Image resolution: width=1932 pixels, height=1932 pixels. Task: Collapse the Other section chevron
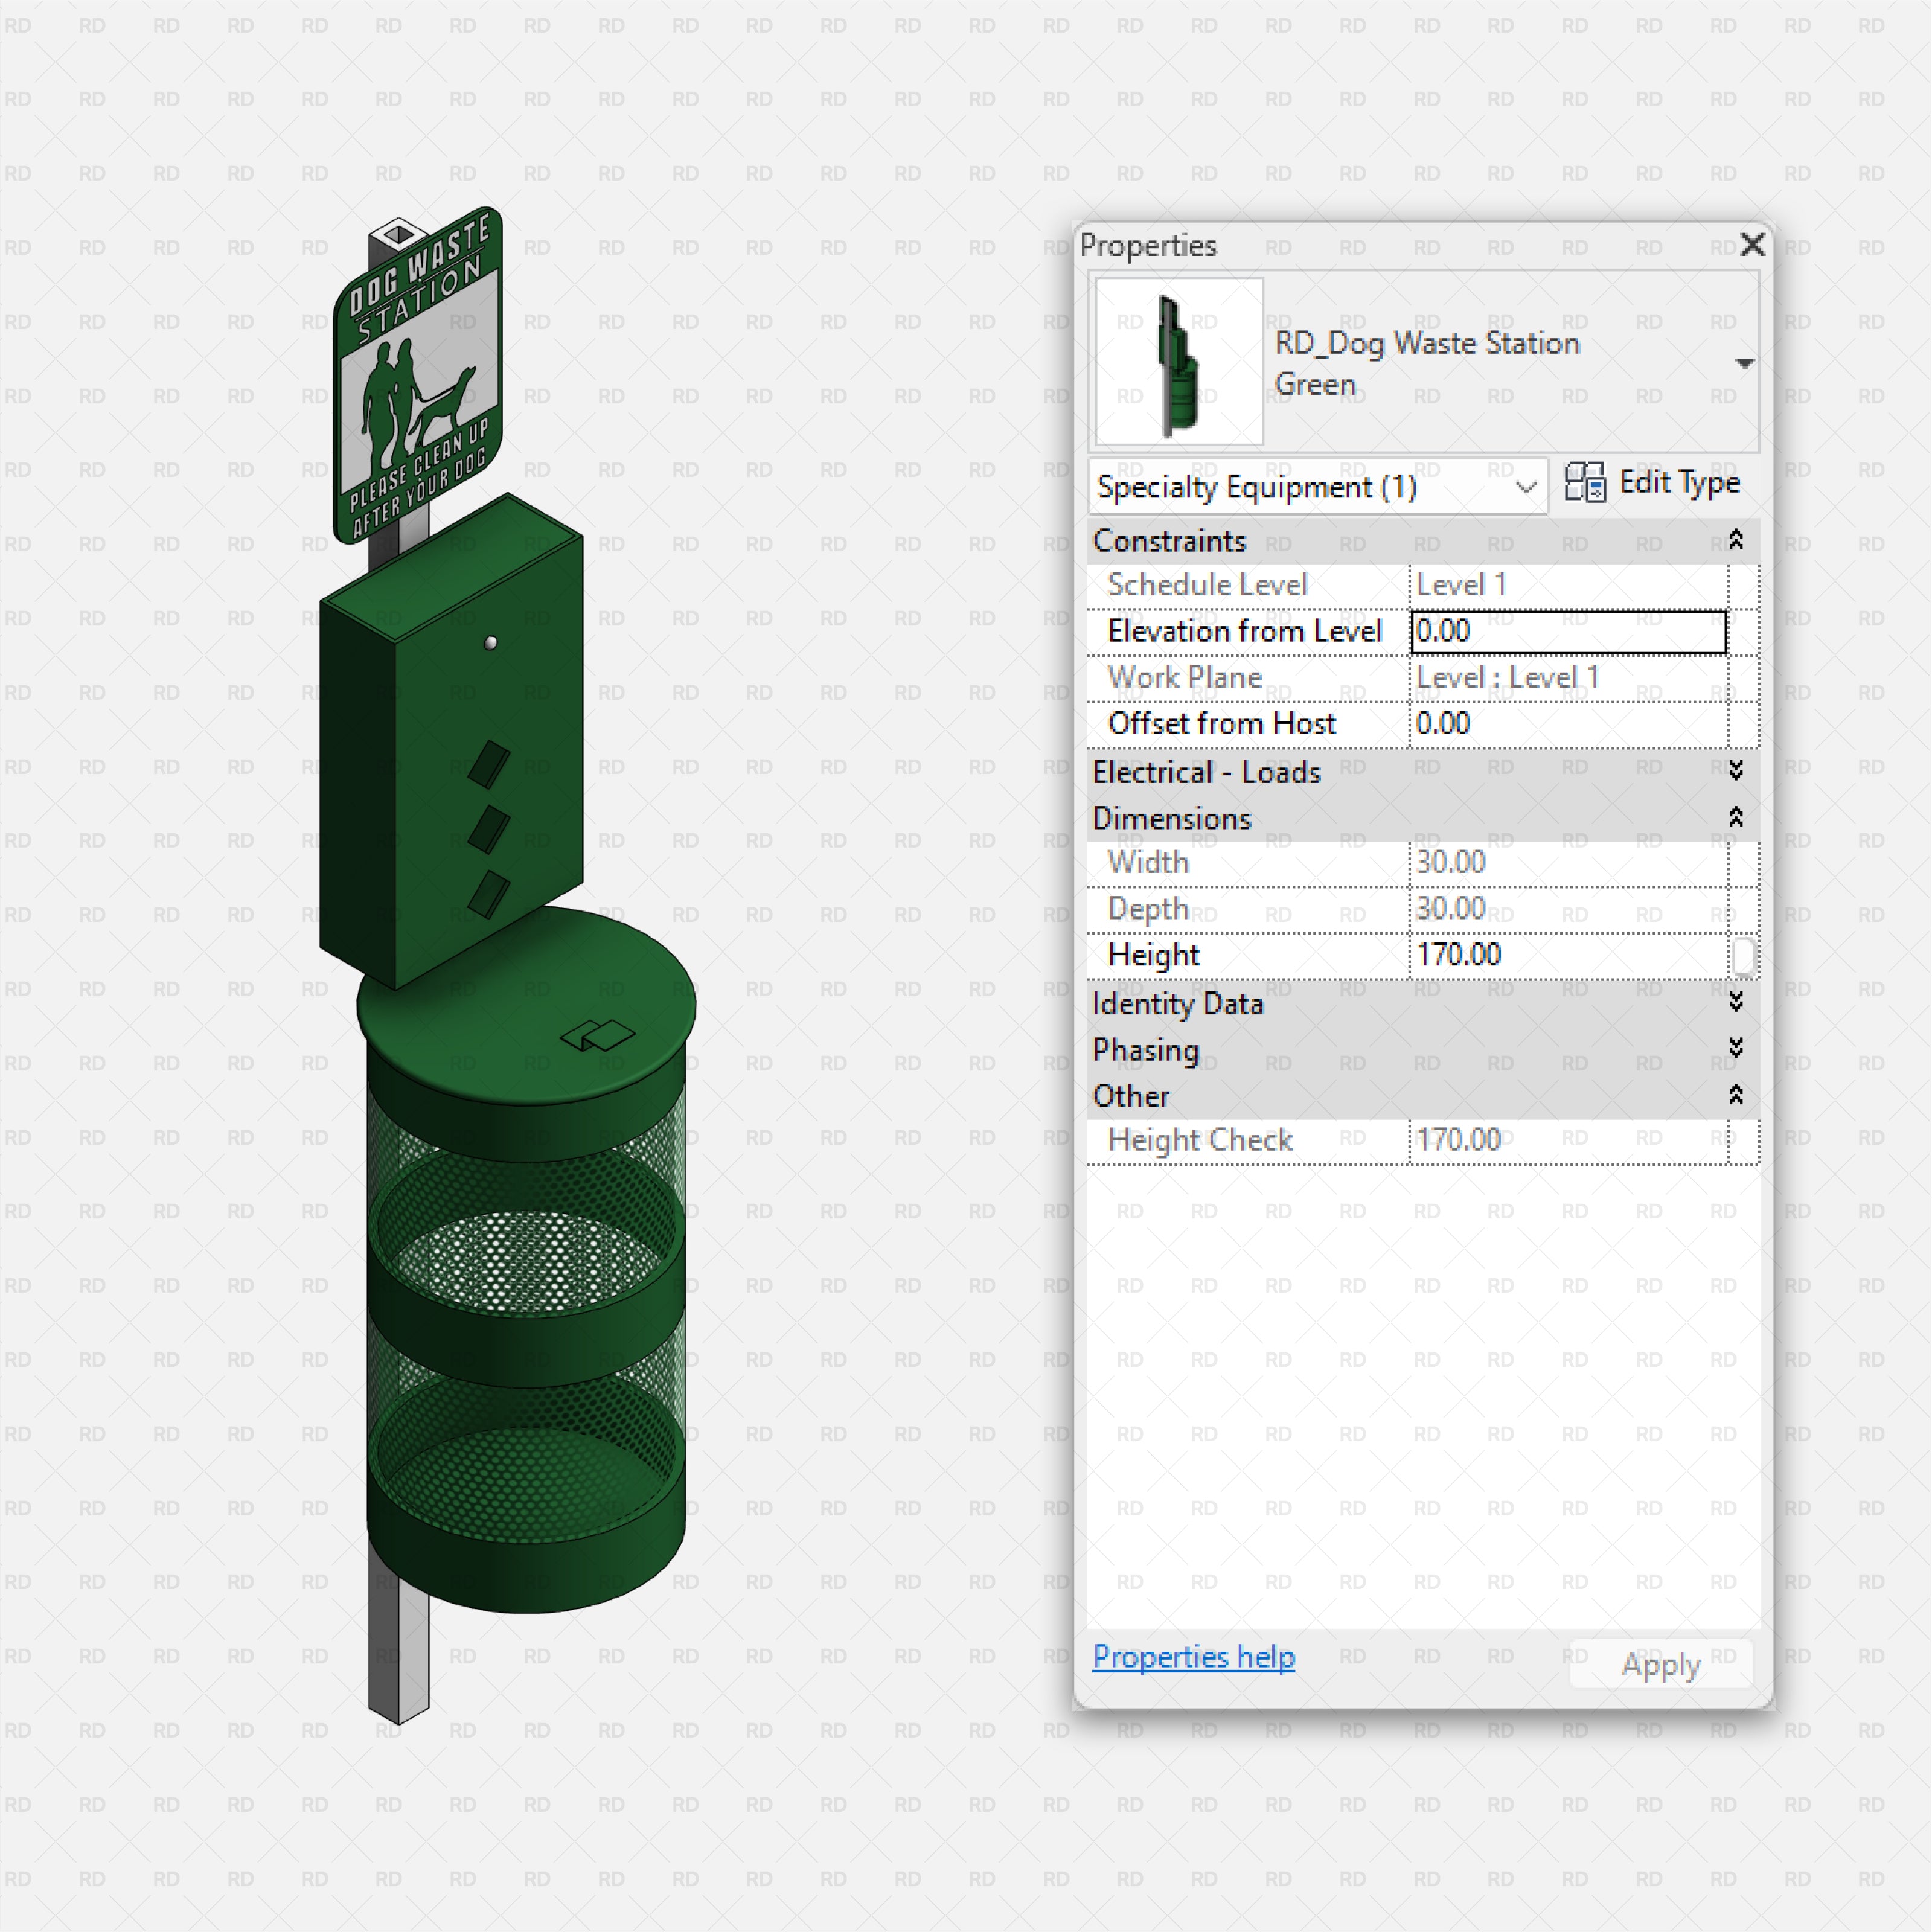point(1737,1095)
